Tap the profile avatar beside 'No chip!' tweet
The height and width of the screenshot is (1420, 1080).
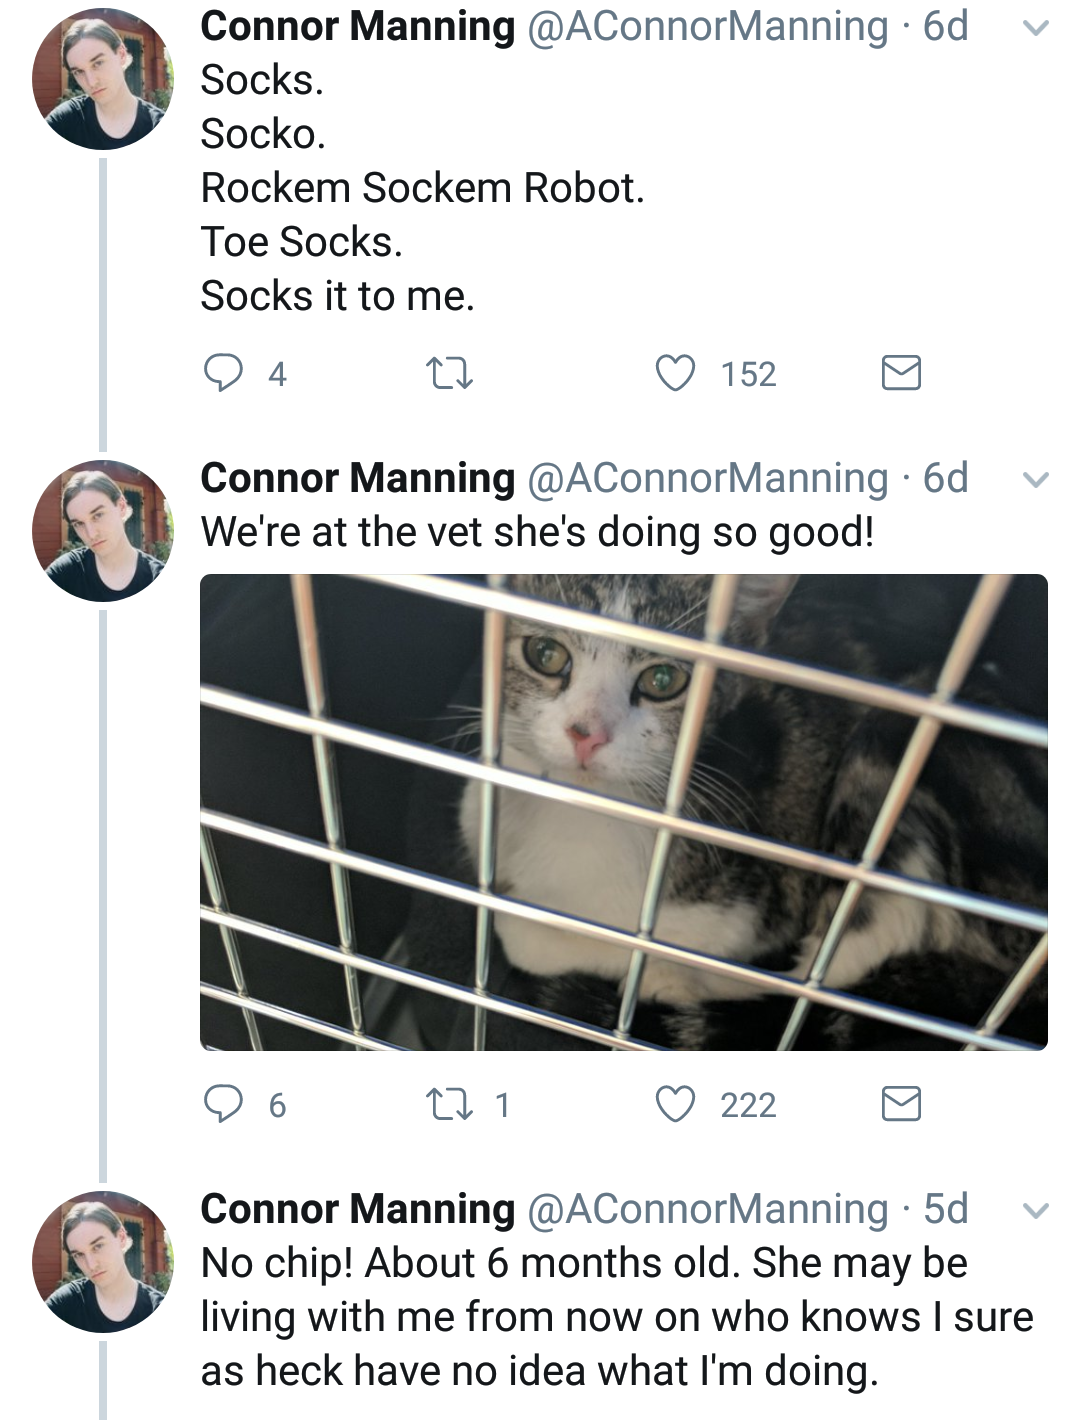[x=102, y=1262]
